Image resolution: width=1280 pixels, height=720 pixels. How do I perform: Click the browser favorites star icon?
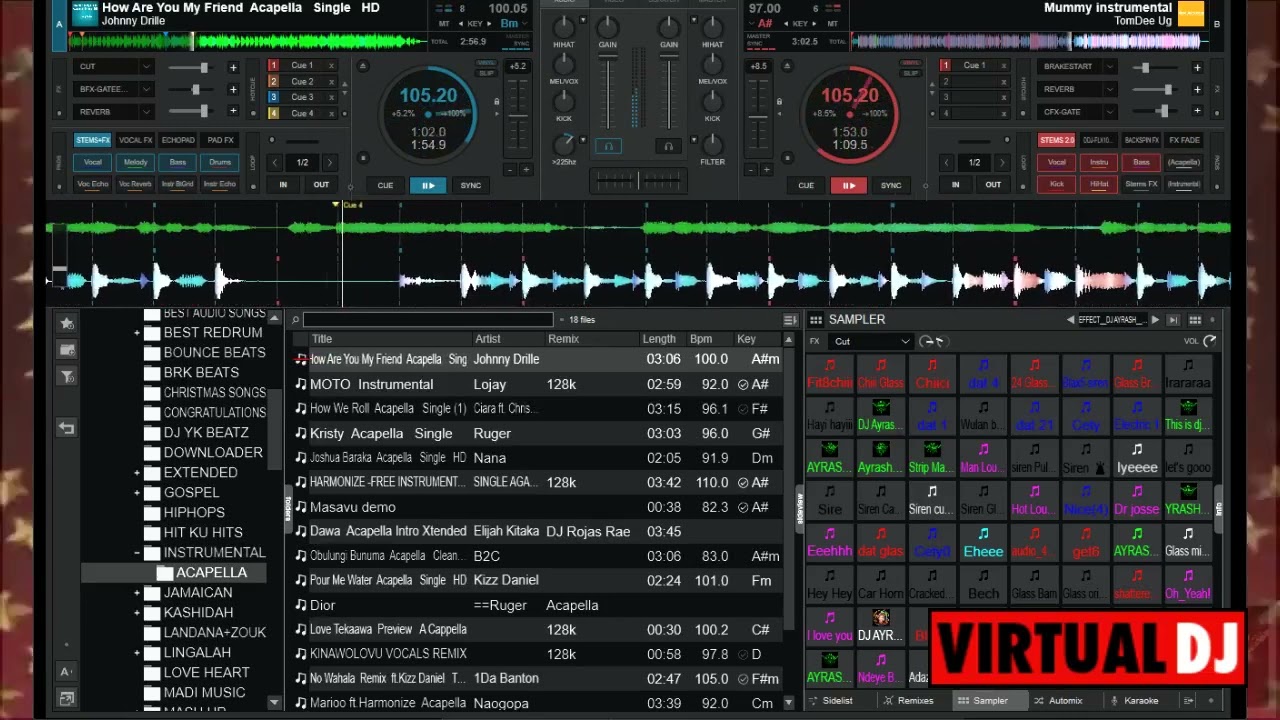[x=67, y=323]
